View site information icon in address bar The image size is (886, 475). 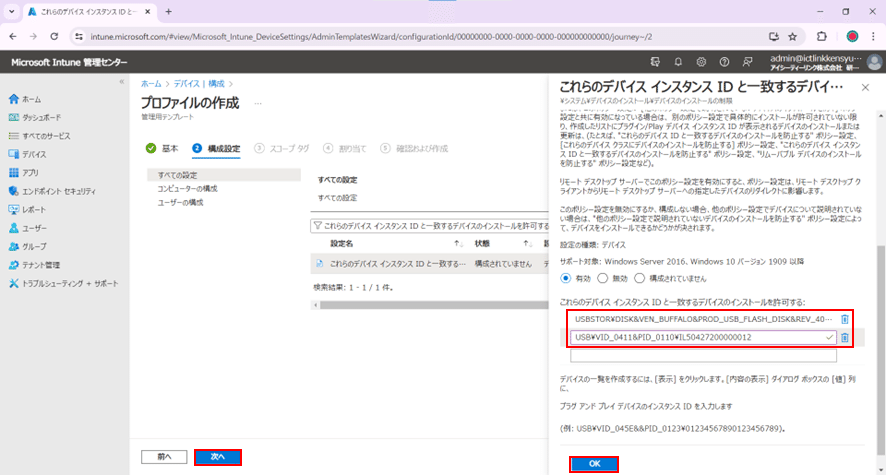(x=79, y=37)
